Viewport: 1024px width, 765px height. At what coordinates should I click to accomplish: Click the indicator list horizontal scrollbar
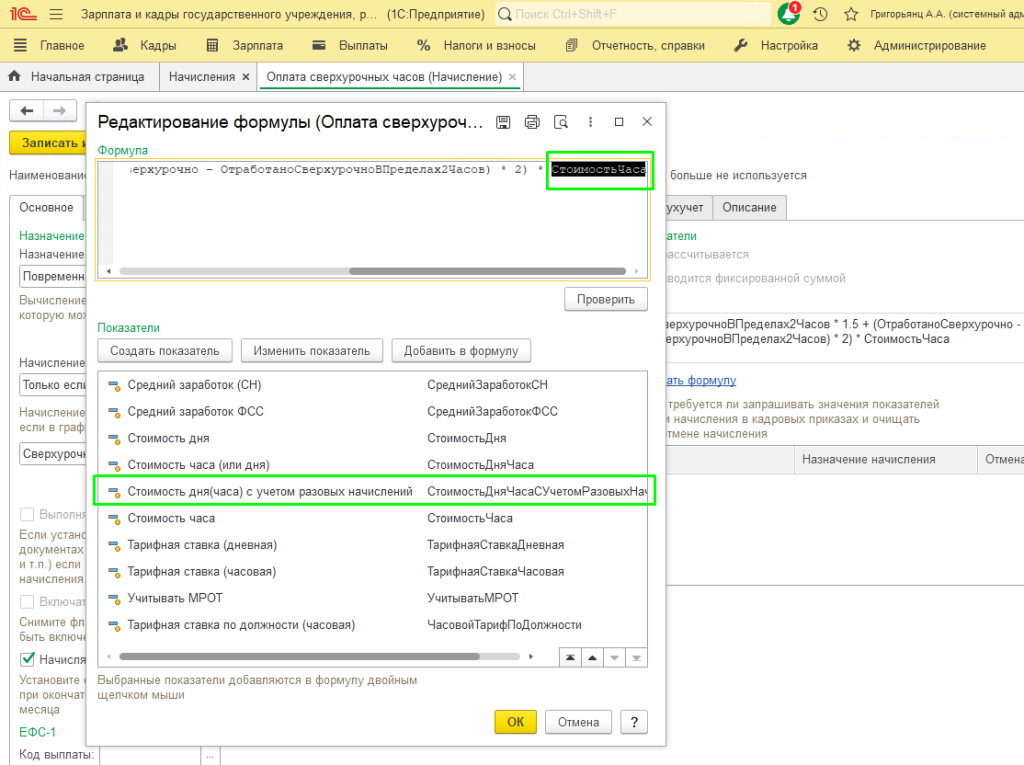(x=300, y=657)
